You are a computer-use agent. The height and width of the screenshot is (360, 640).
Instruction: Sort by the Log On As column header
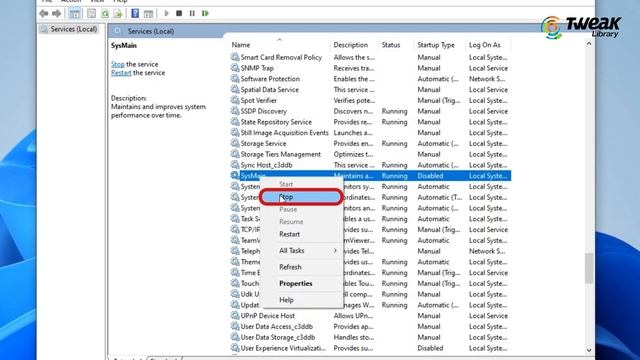488,45
